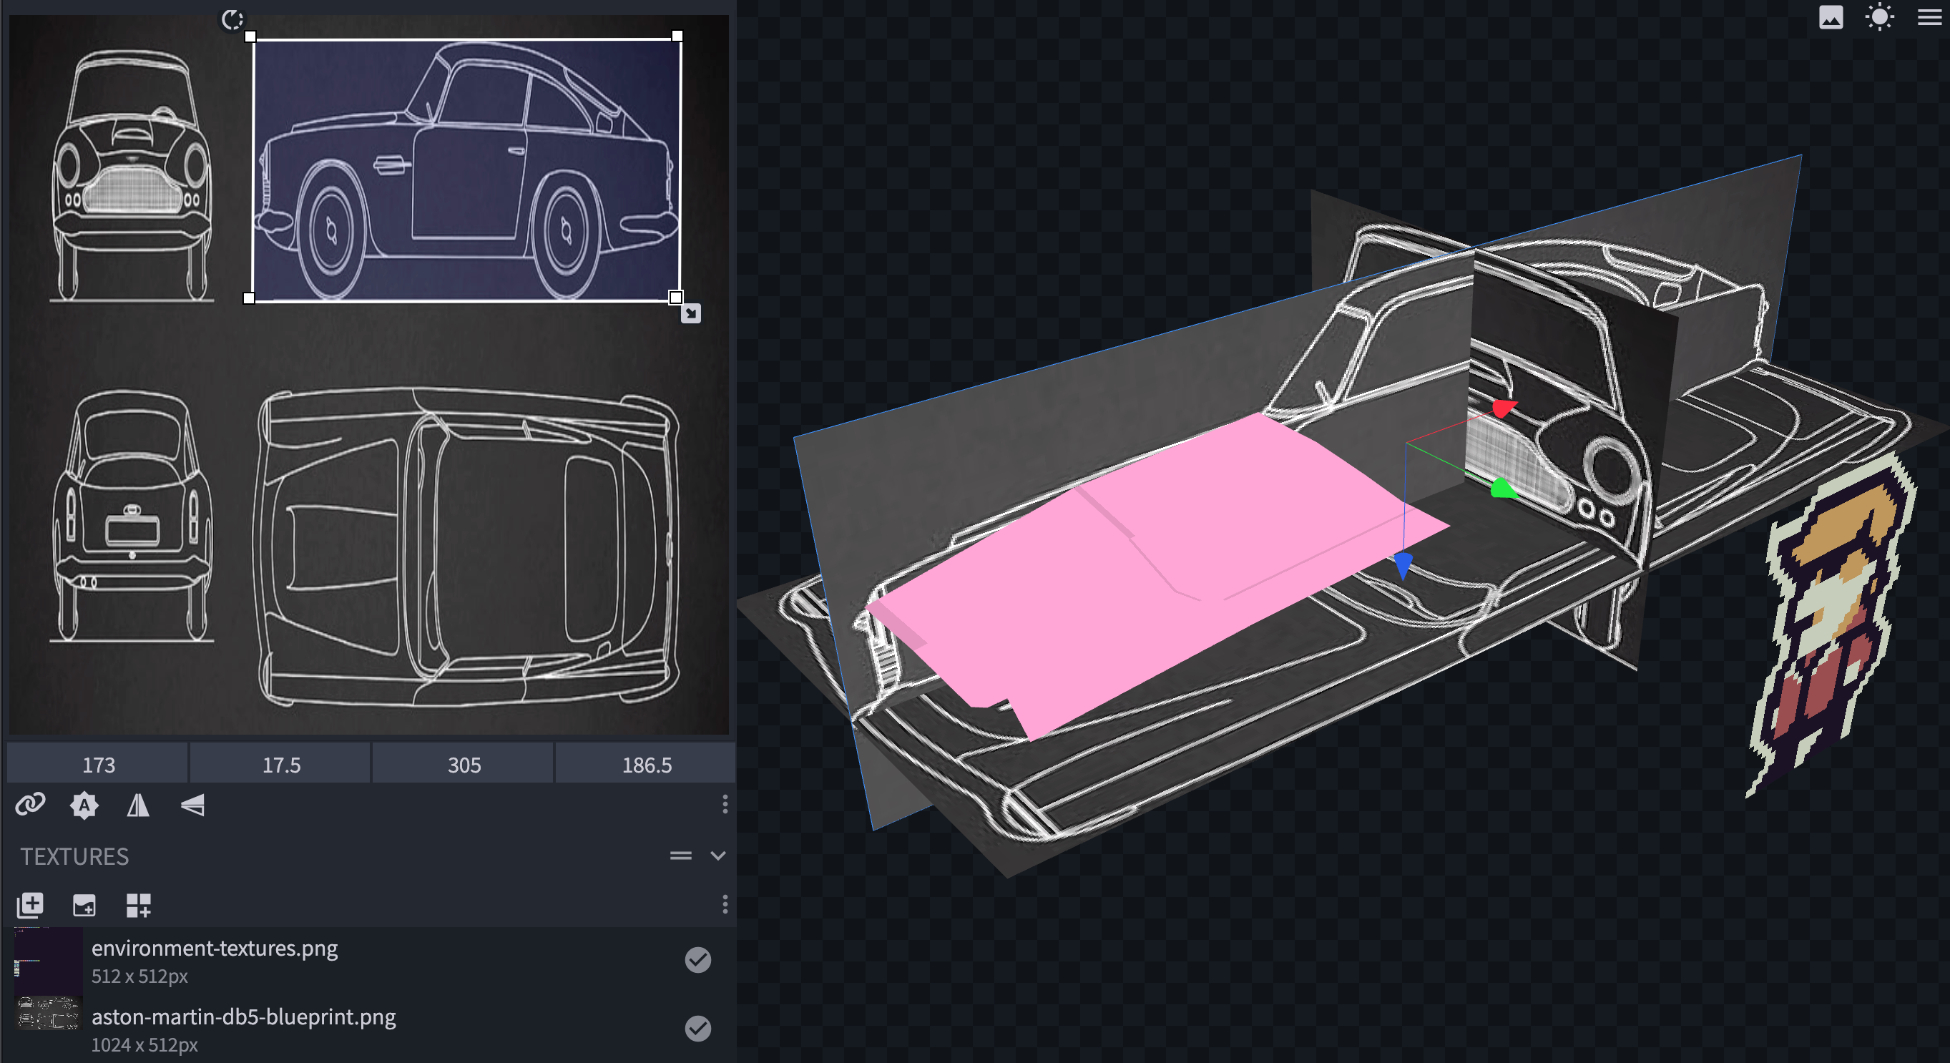1950x1063 pixels.
Task: Click the create new texture icon
Action: point(84,906)
